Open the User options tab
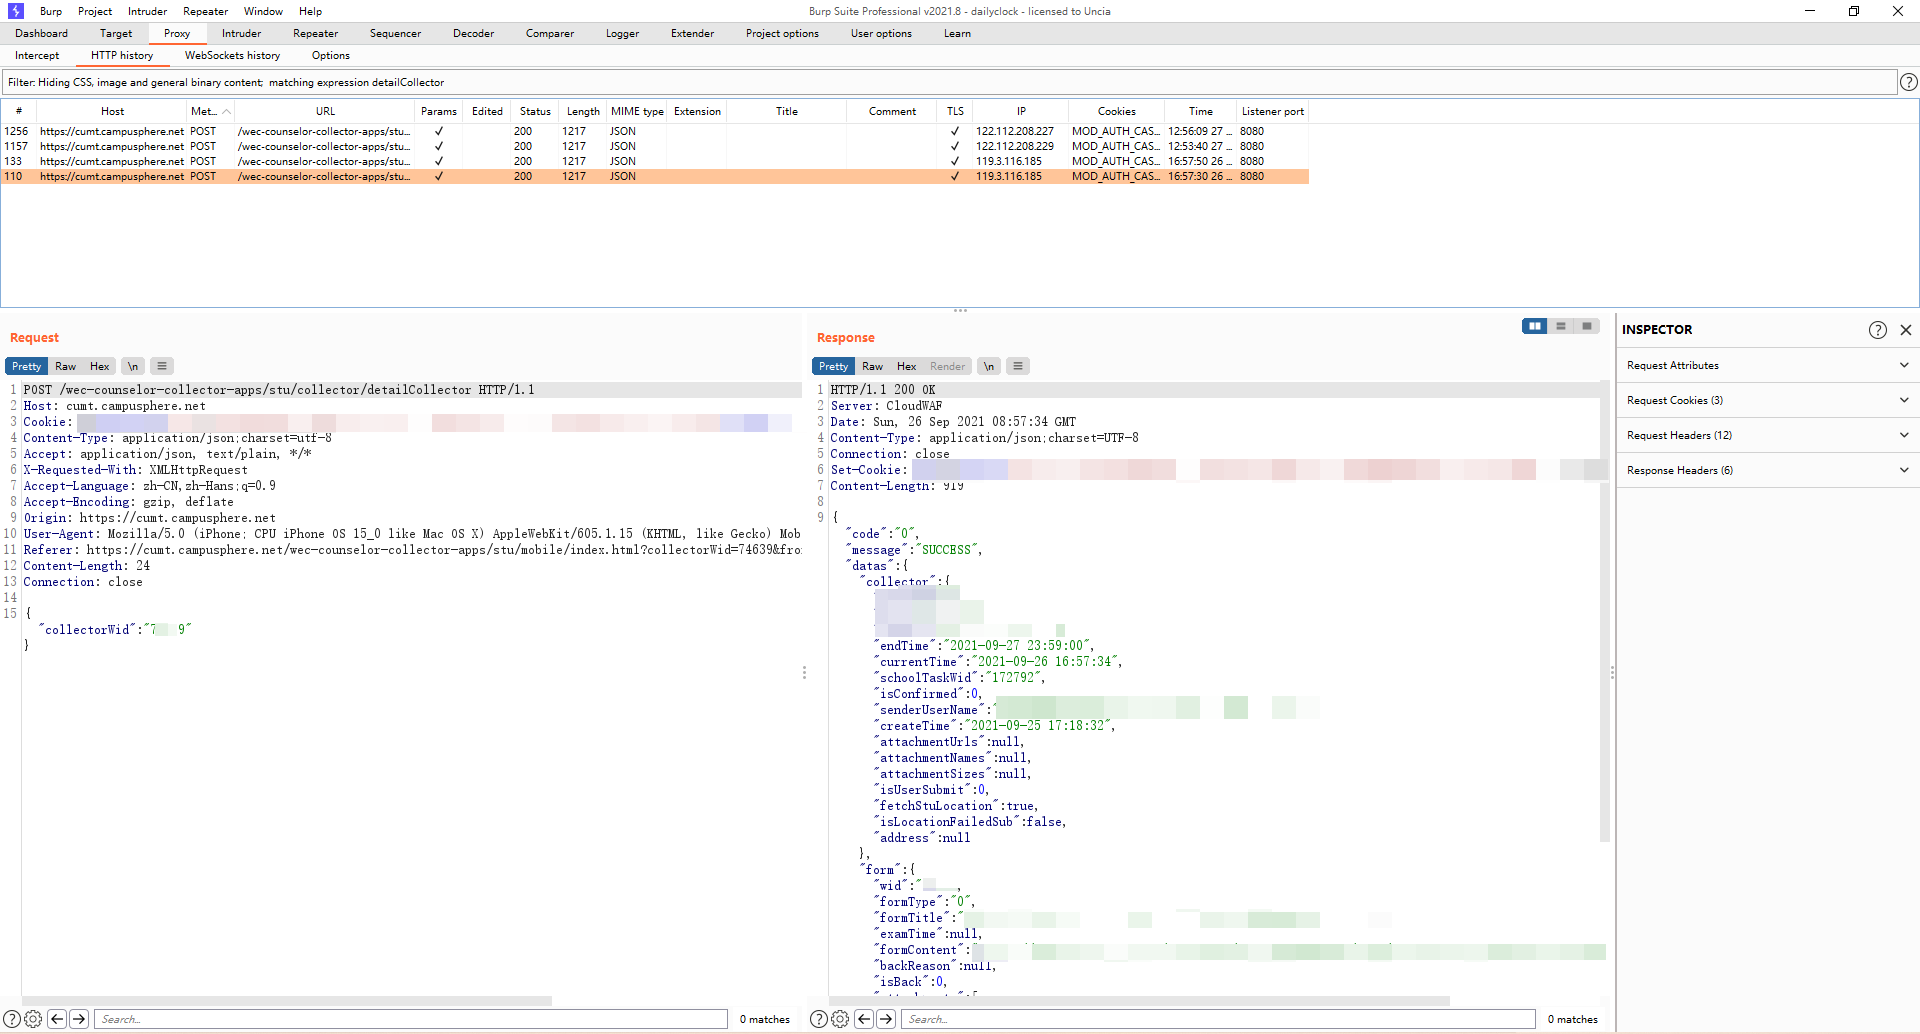This screenshot has height=1034, width=1920. click(x=881, y=33)
